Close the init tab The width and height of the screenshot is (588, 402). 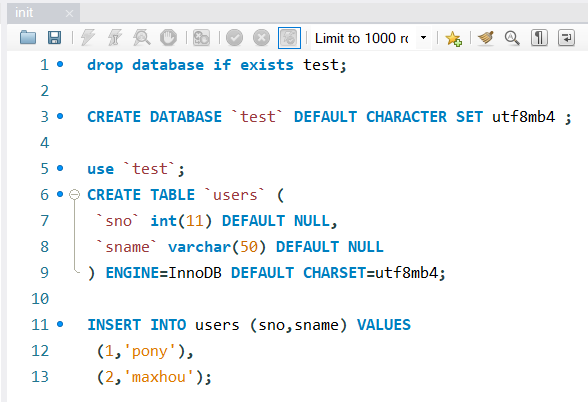(69, 14)
